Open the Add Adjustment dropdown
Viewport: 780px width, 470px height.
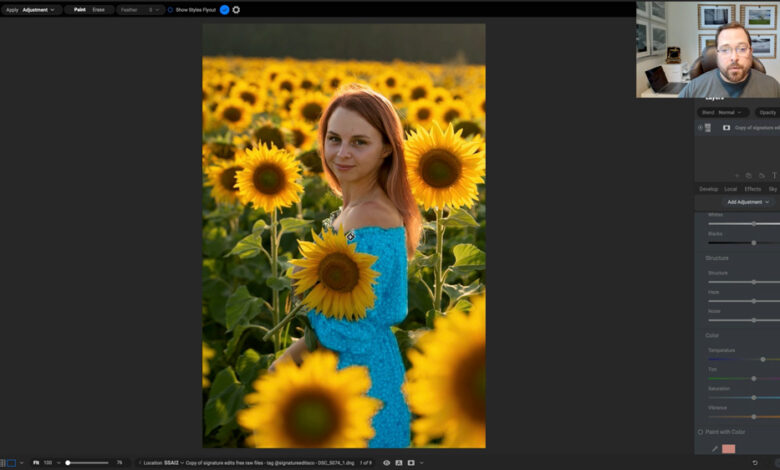tap(748, 202)
